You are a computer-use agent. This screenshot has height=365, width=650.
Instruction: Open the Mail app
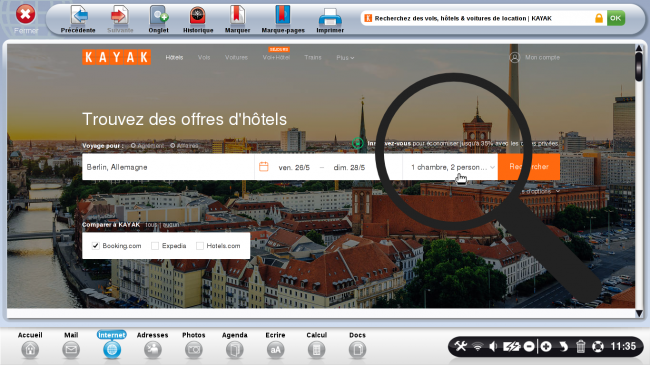click(71, 345)
